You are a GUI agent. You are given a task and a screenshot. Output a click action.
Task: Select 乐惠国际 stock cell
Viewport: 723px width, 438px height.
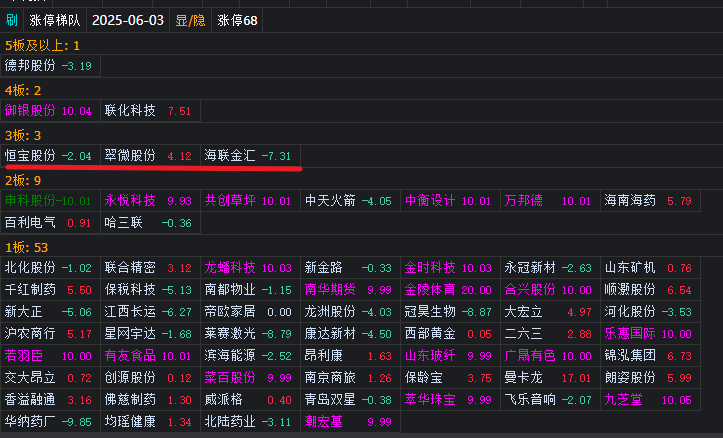point(651,334)
